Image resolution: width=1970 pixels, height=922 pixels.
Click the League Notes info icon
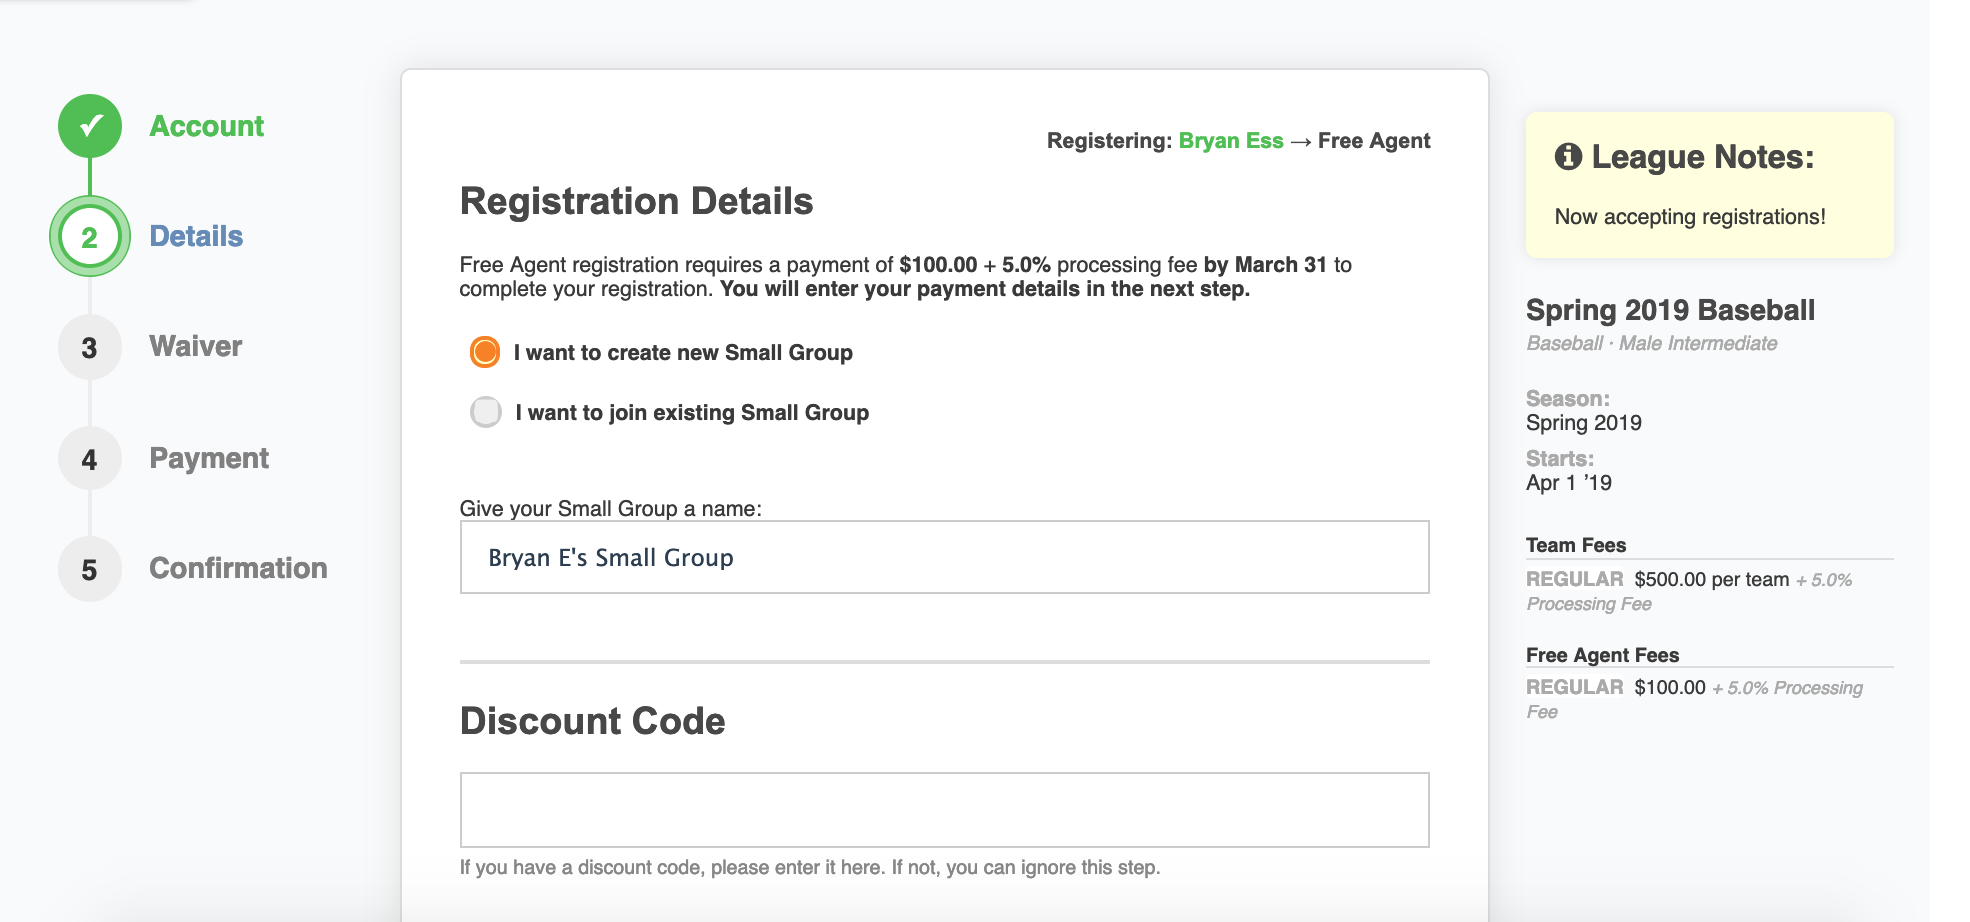(1568, 157)
